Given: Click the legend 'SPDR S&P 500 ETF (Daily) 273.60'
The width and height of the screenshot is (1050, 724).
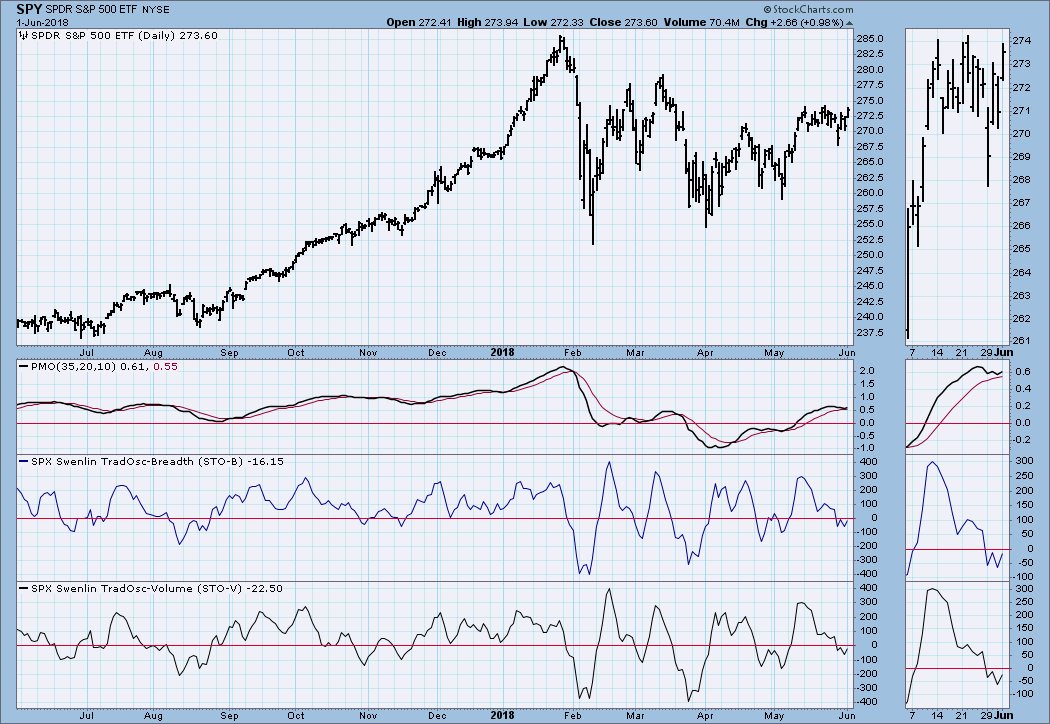Looking at the screenshot, I should tap(125, 36).
